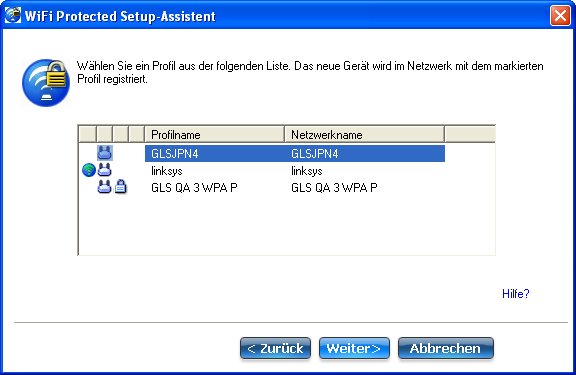Click the empty rightmost column header
The width and height of the screenshot is (576, 375).
470,134
